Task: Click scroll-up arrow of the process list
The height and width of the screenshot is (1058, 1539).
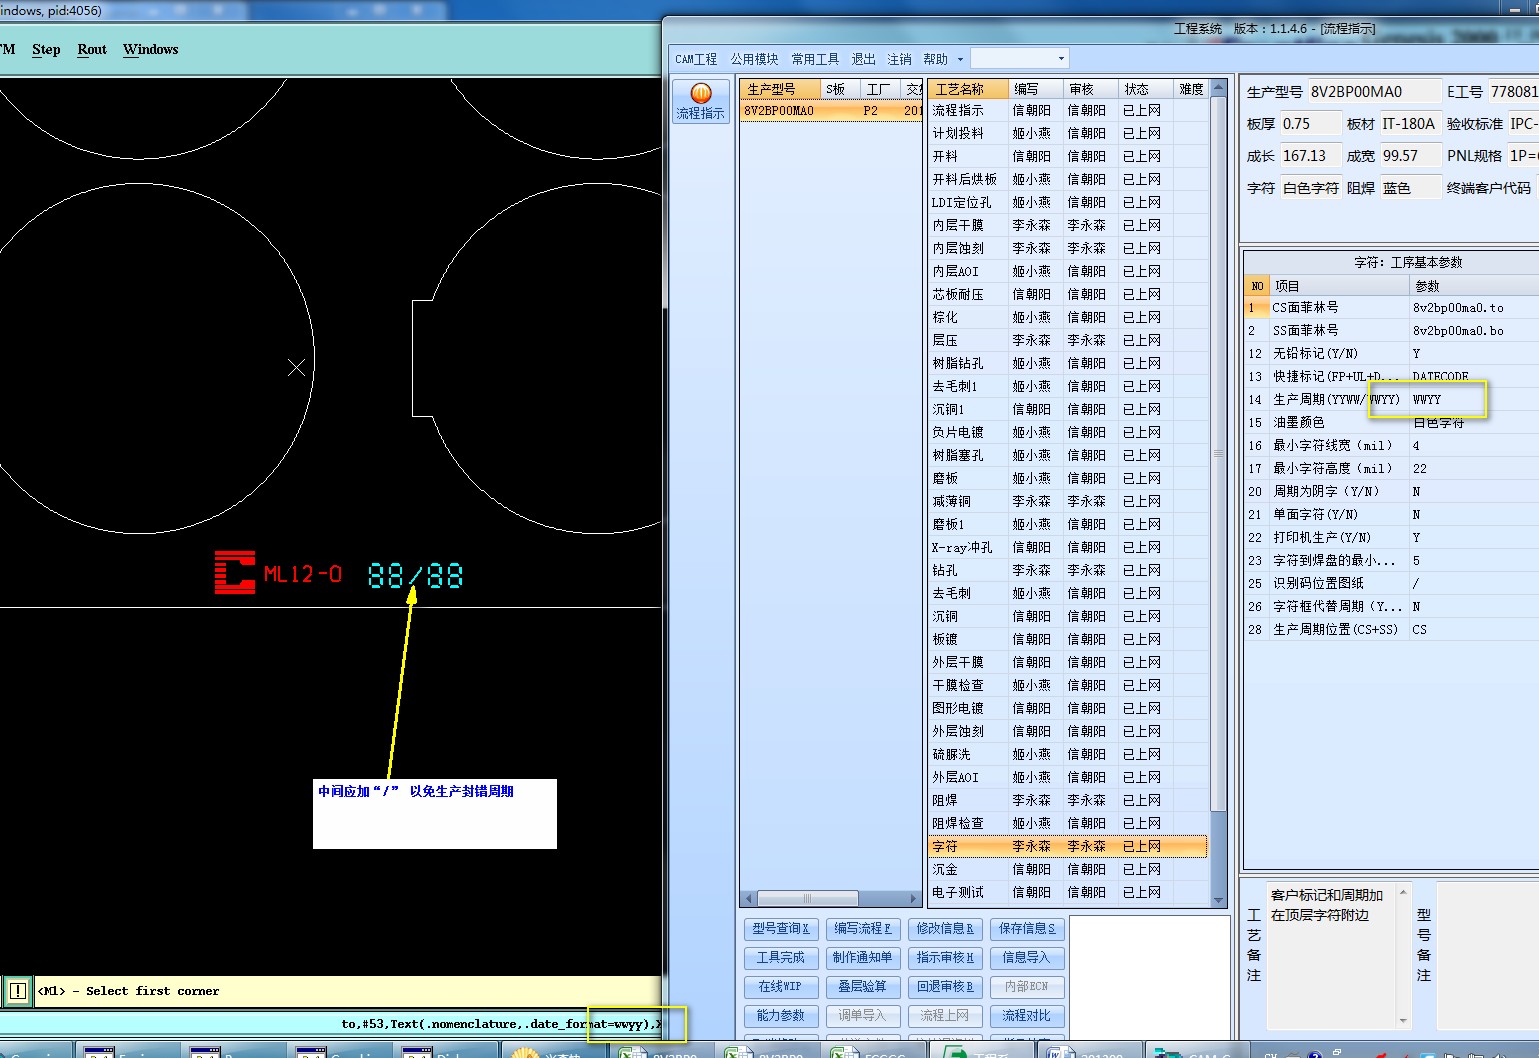Action: [x=1218, y=89]
